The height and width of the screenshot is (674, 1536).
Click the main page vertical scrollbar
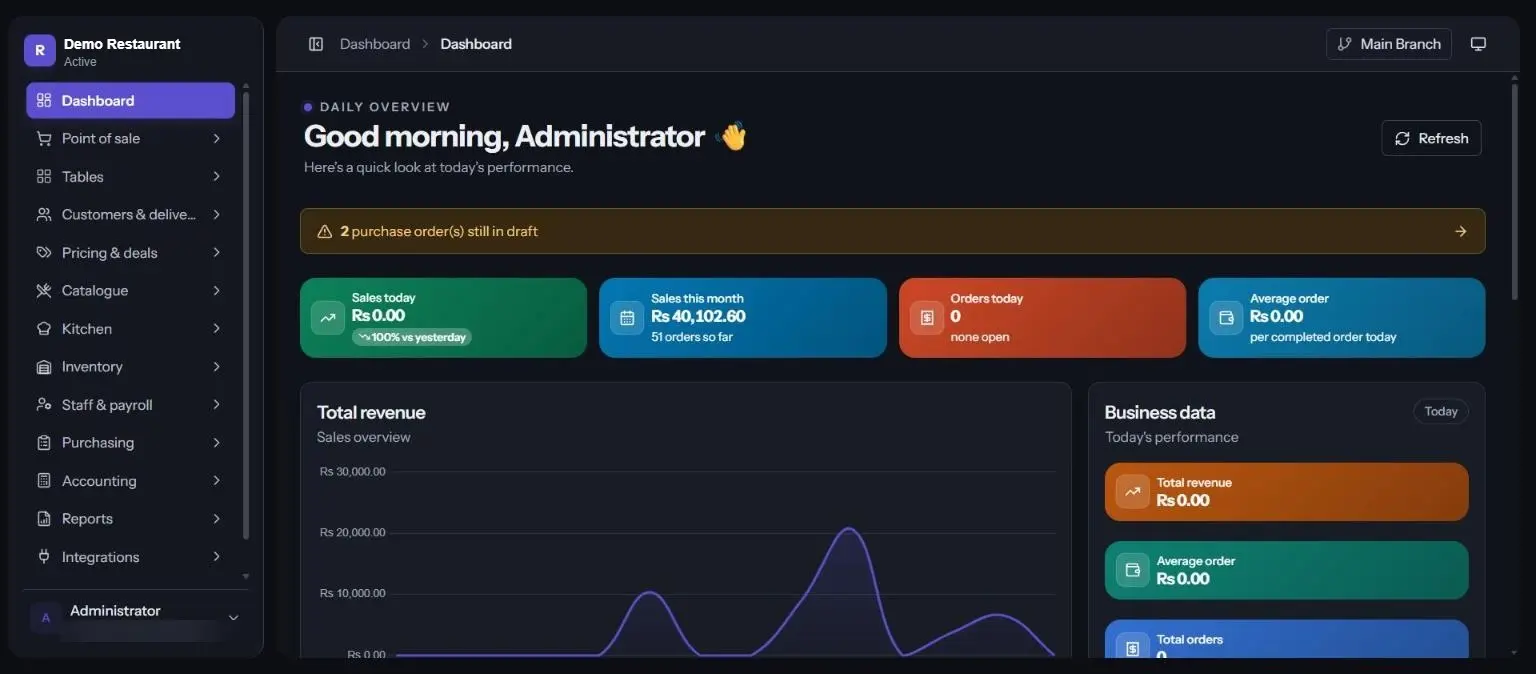tap(1515, 190)
